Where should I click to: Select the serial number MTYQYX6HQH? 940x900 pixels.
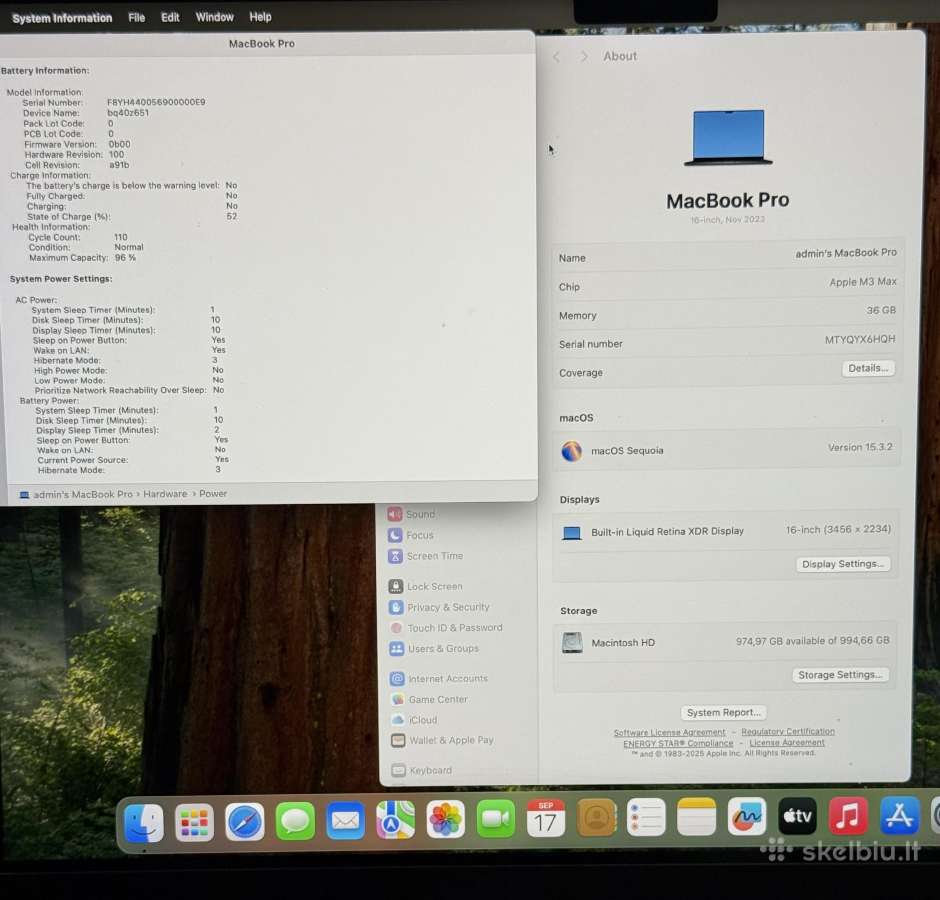pos(860,339)
